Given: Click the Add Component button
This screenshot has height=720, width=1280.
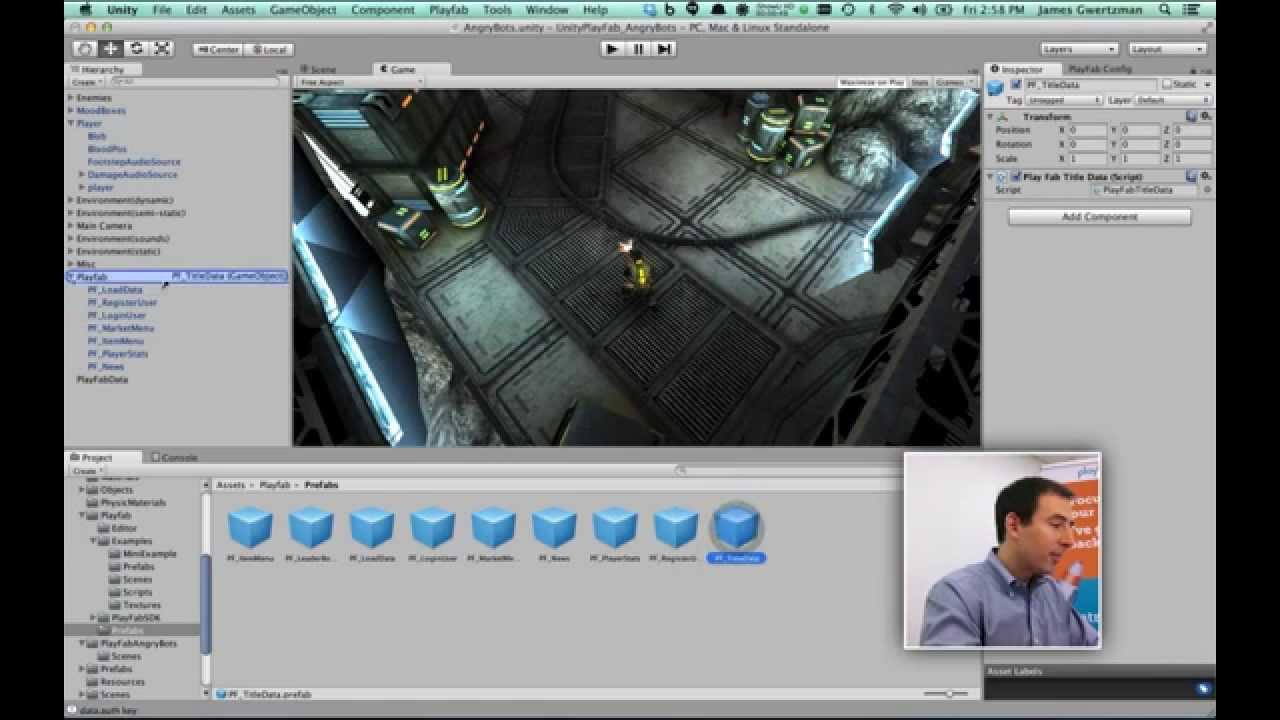Looking at the screenshot, I should tap(1099, 216).
